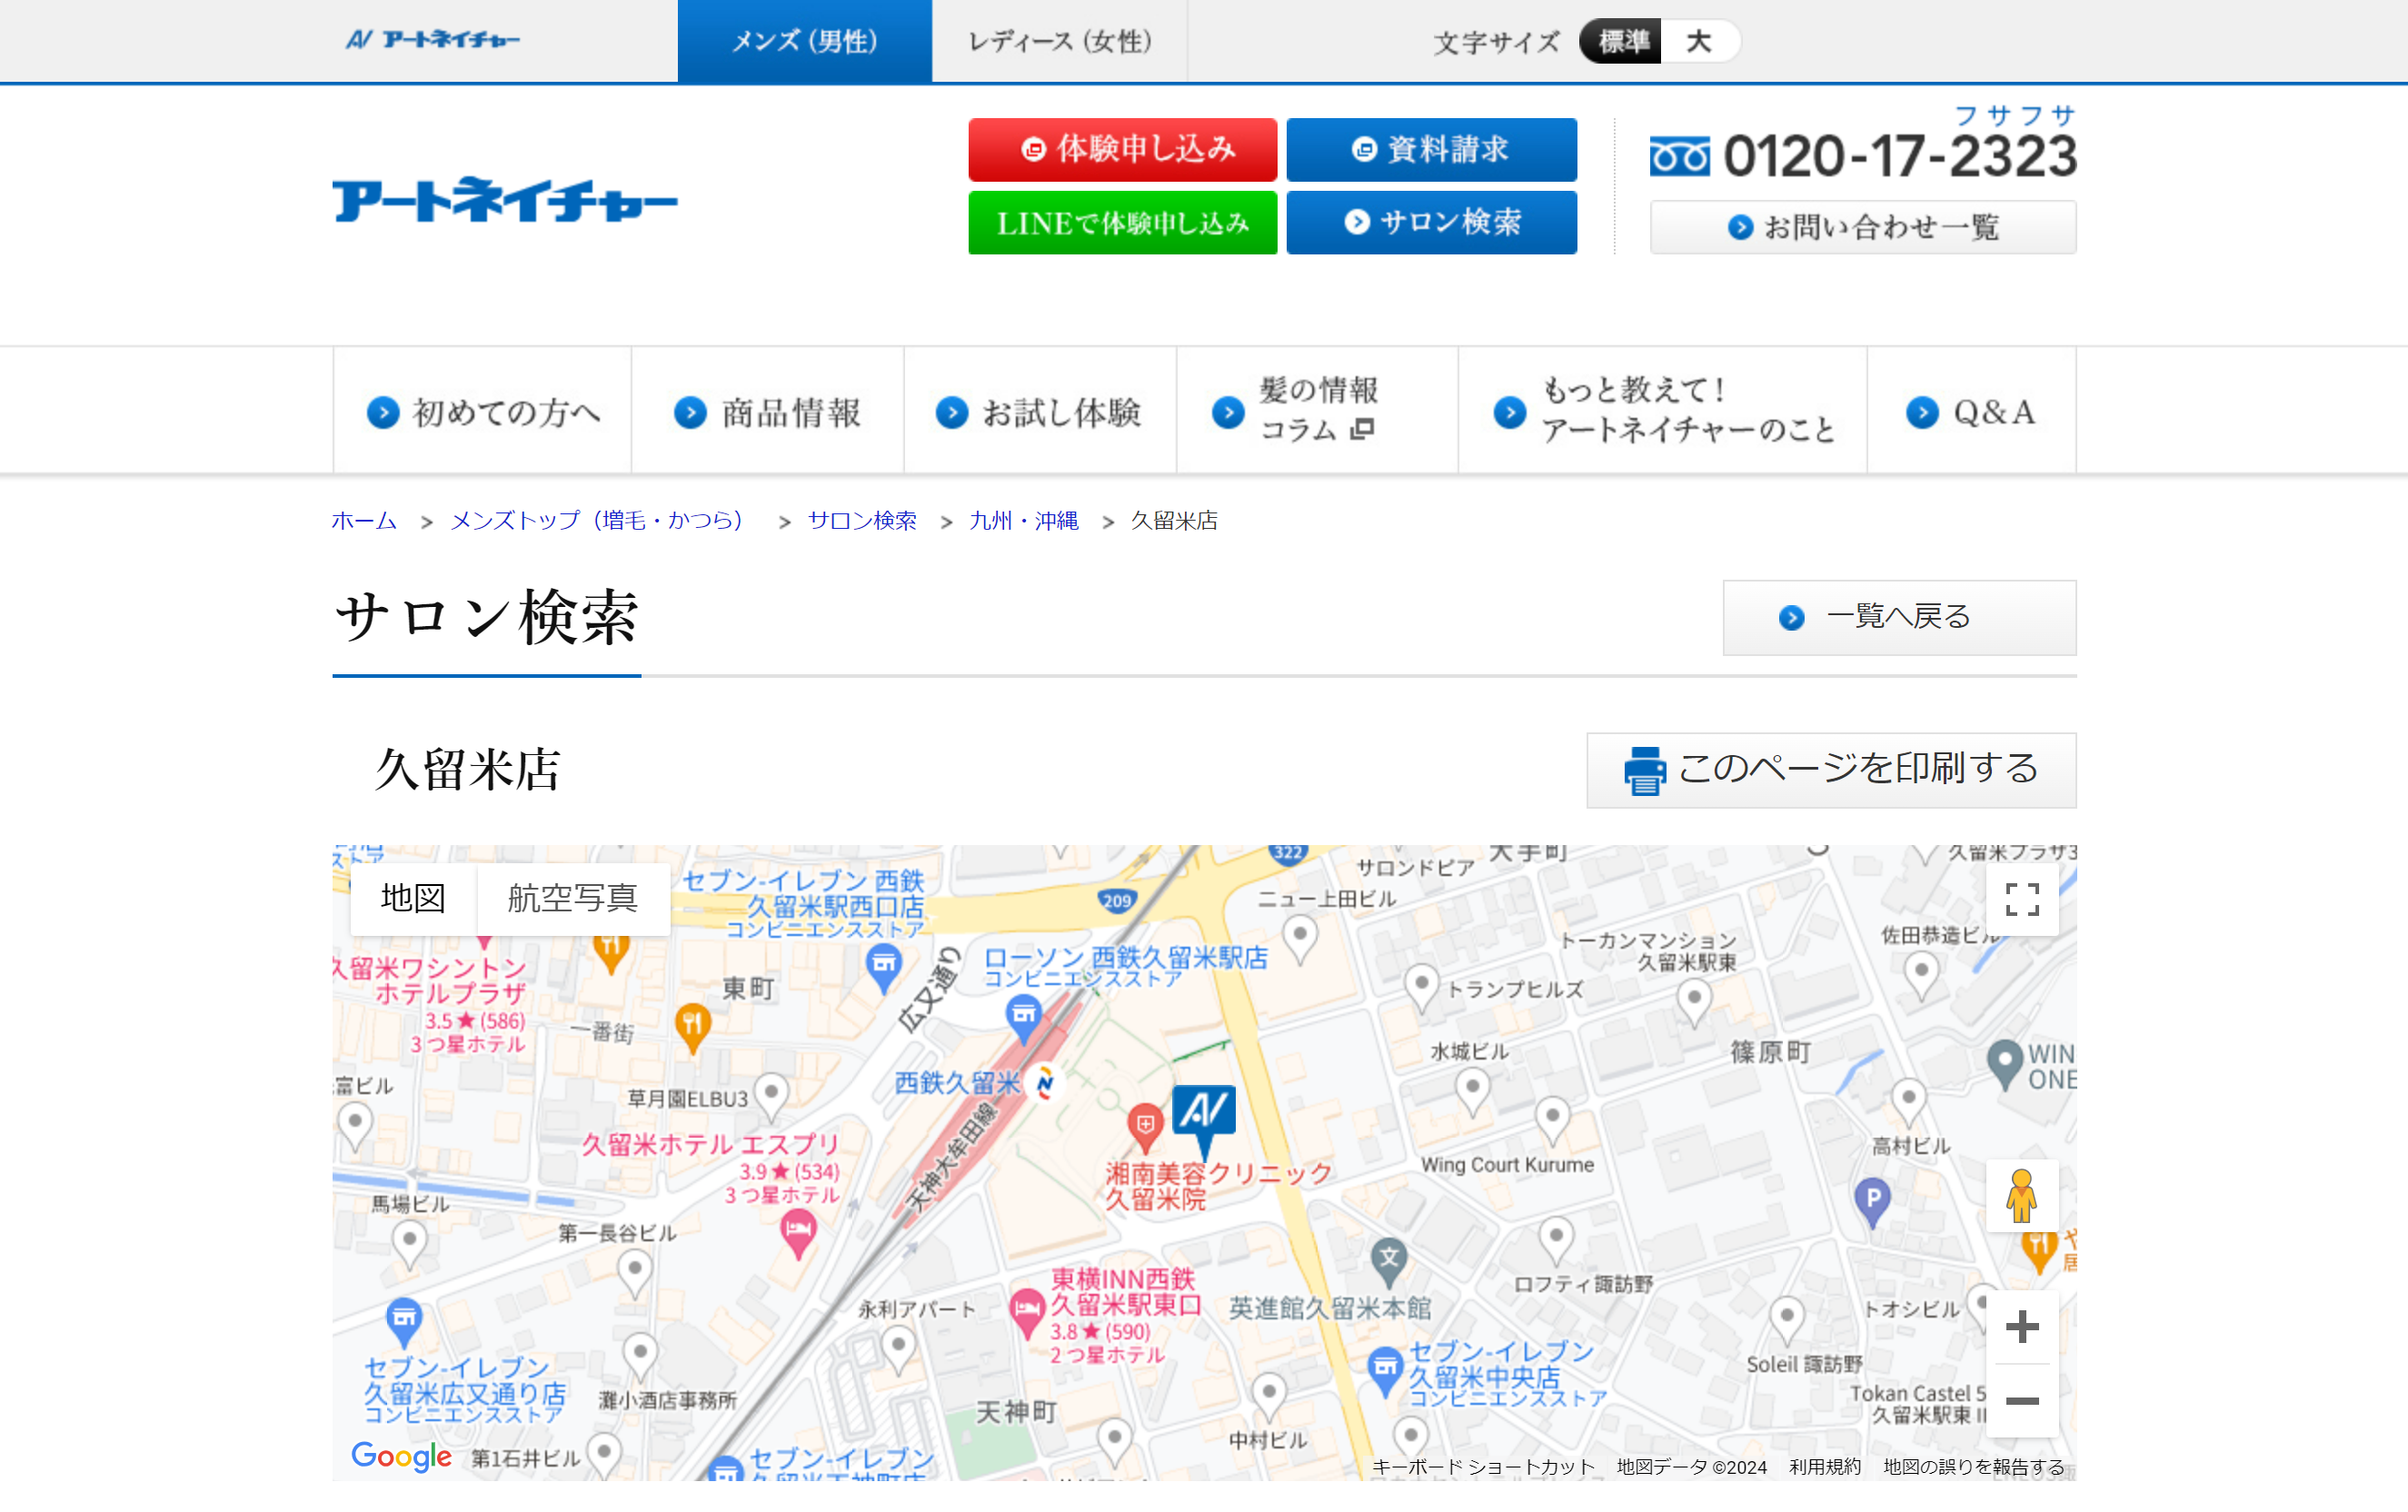The width and height of the screenshot is (2408, 1512).
Task: Click ロフティ諏訪野 gray map pin
Action: coord(1555,1240)
